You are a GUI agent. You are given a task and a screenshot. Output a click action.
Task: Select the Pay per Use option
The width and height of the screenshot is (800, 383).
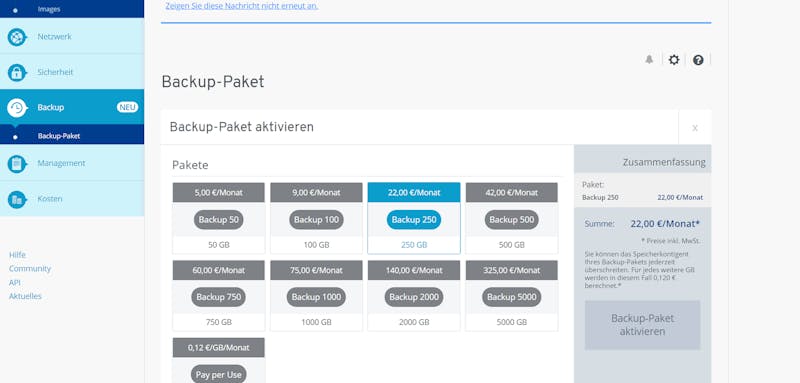(218, 374)
